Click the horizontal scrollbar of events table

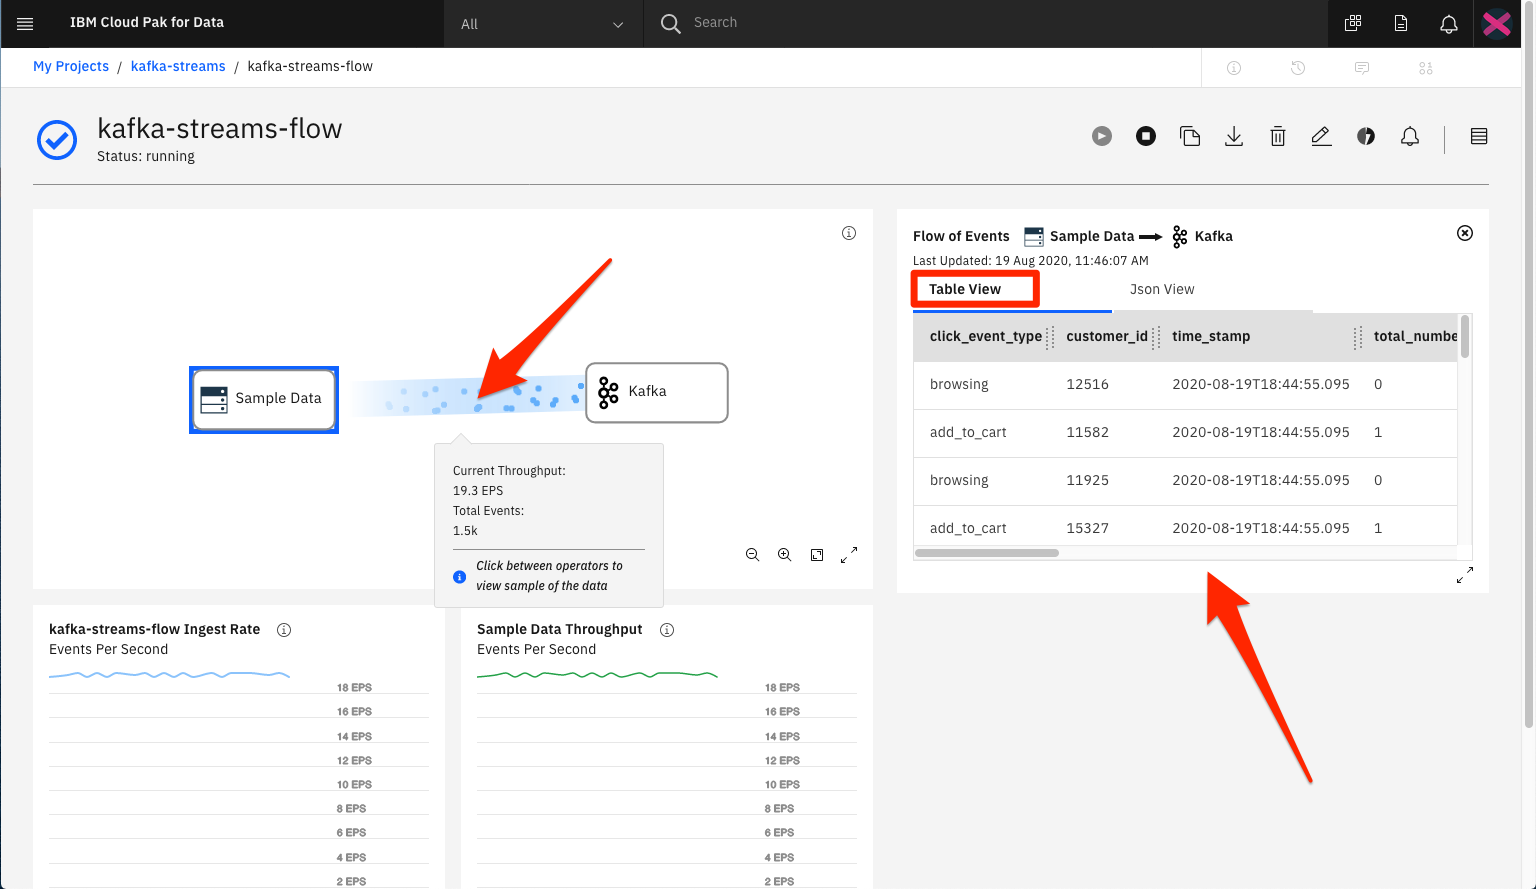pos(987,553)
